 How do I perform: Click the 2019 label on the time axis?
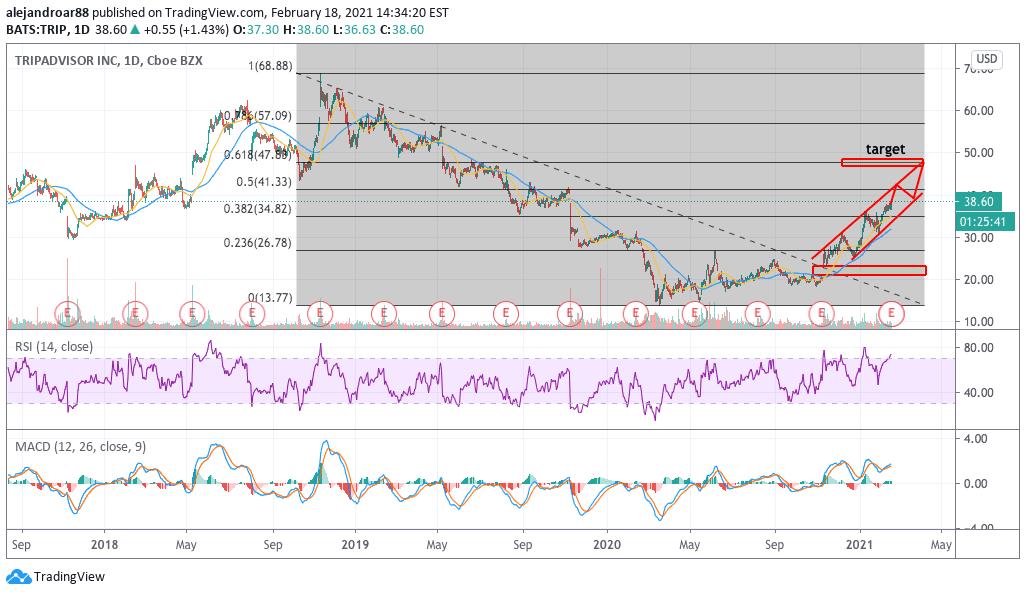click(355, 545)
